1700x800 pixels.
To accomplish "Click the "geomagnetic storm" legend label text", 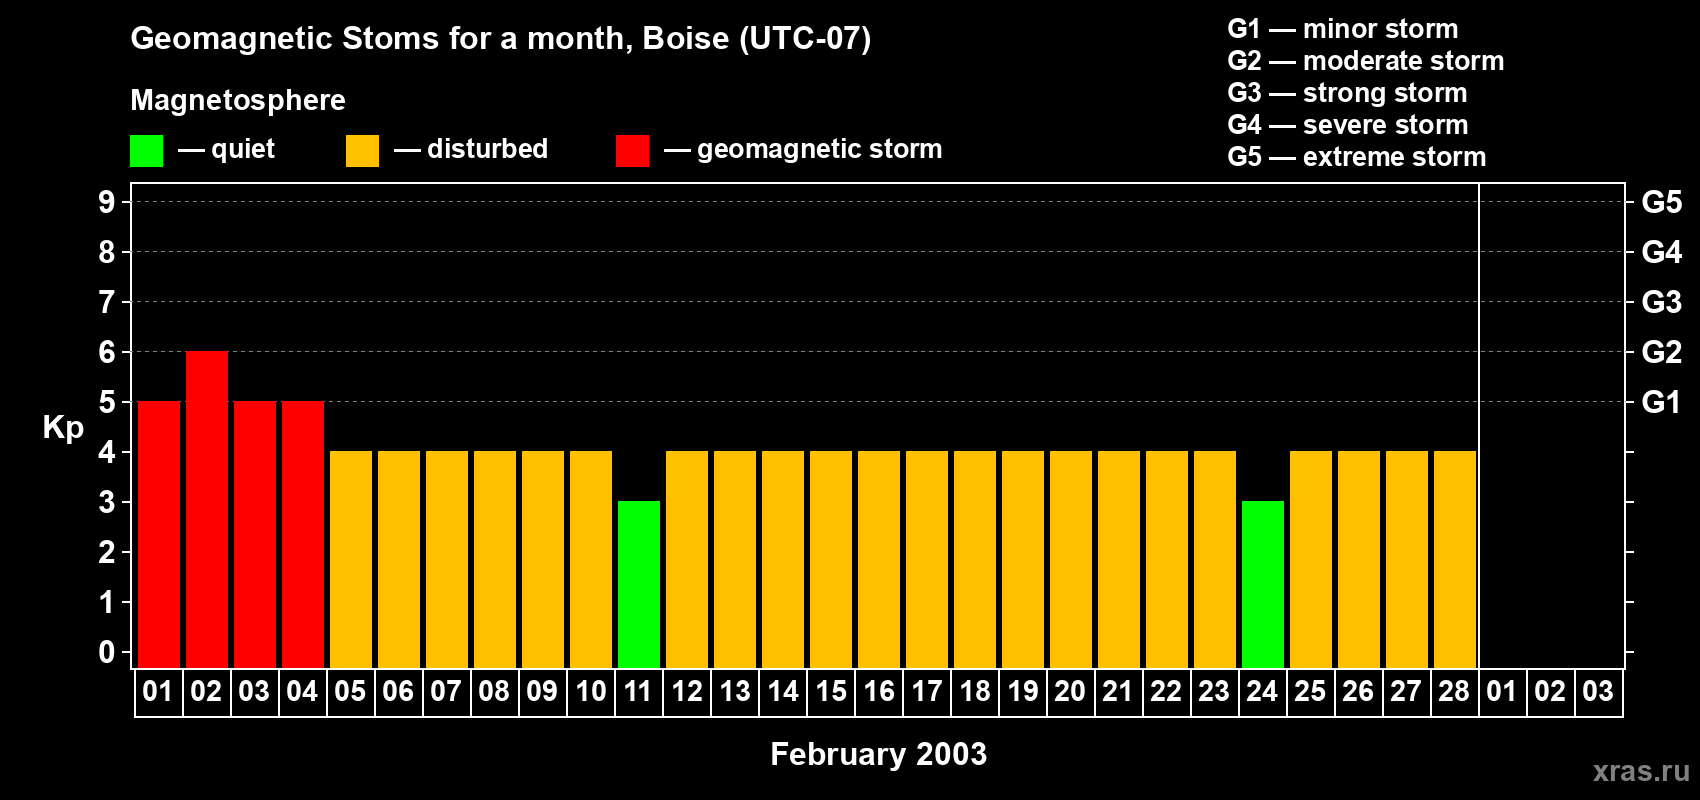I will pyautogui.click(x=819, y=149).
